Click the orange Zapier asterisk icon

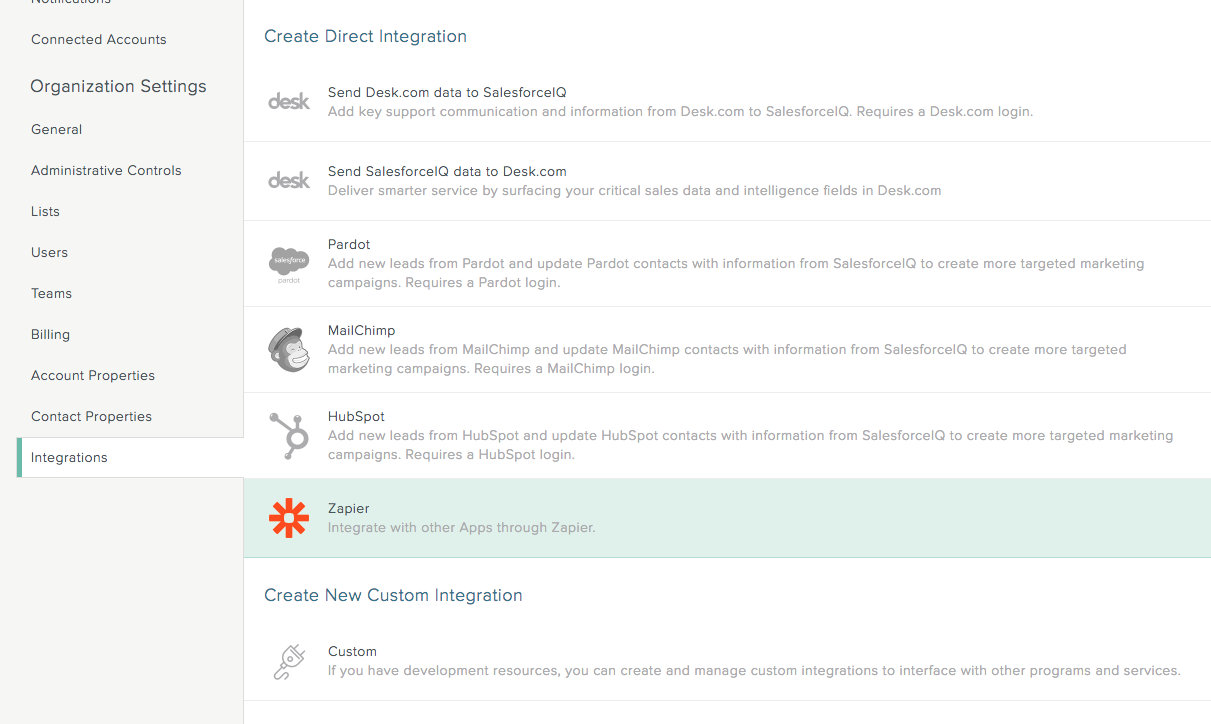point(289,518)
